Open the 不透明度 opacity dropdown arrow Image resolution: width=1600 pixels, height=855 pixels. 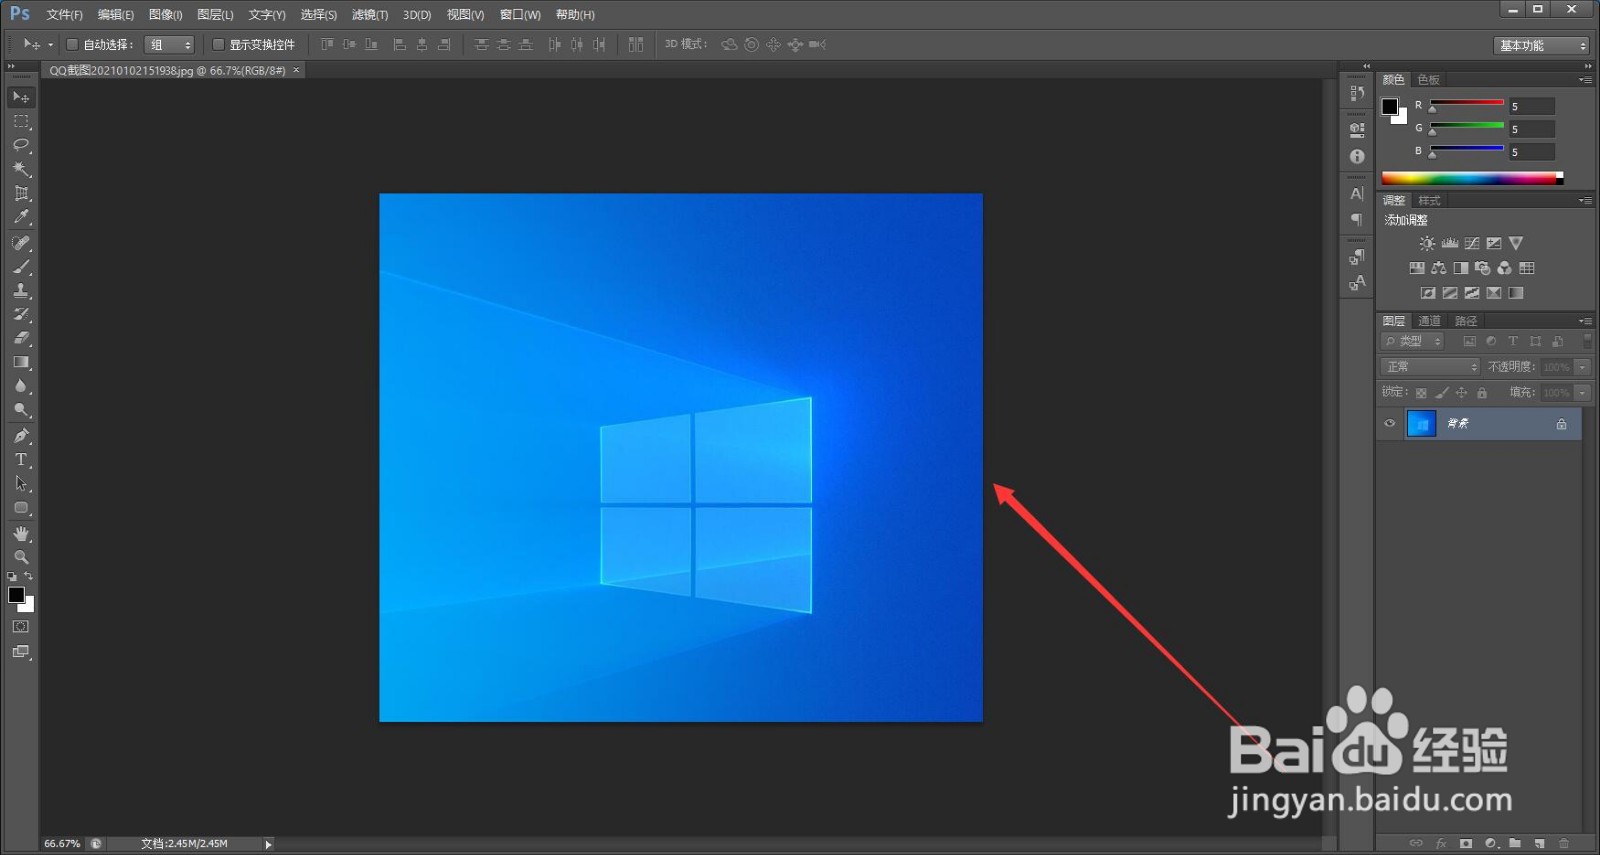pos(1582,367)
